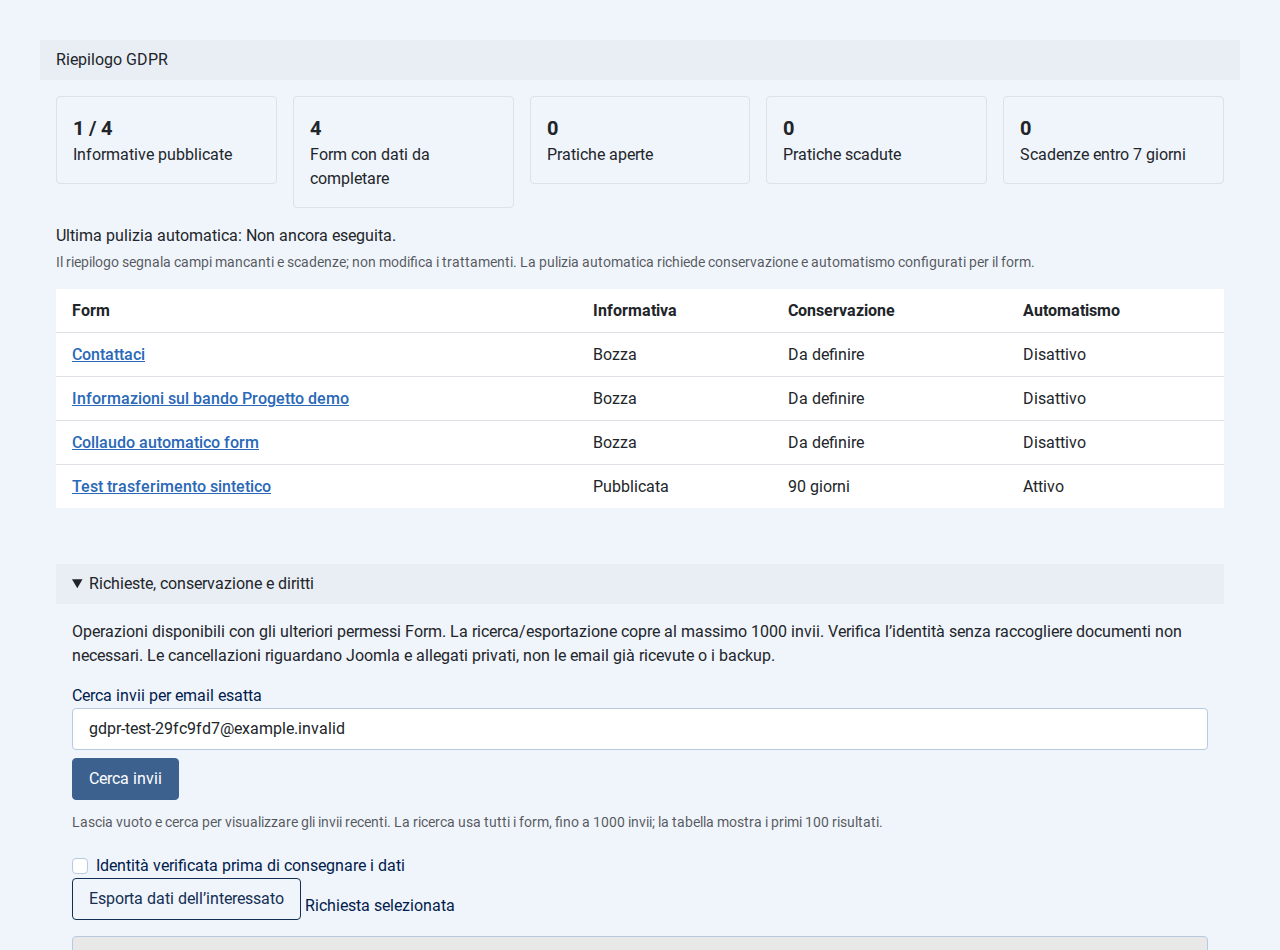Select the Informative pubblicate summary card
The image size is (1280, 950).
click(x=166, y=140)
